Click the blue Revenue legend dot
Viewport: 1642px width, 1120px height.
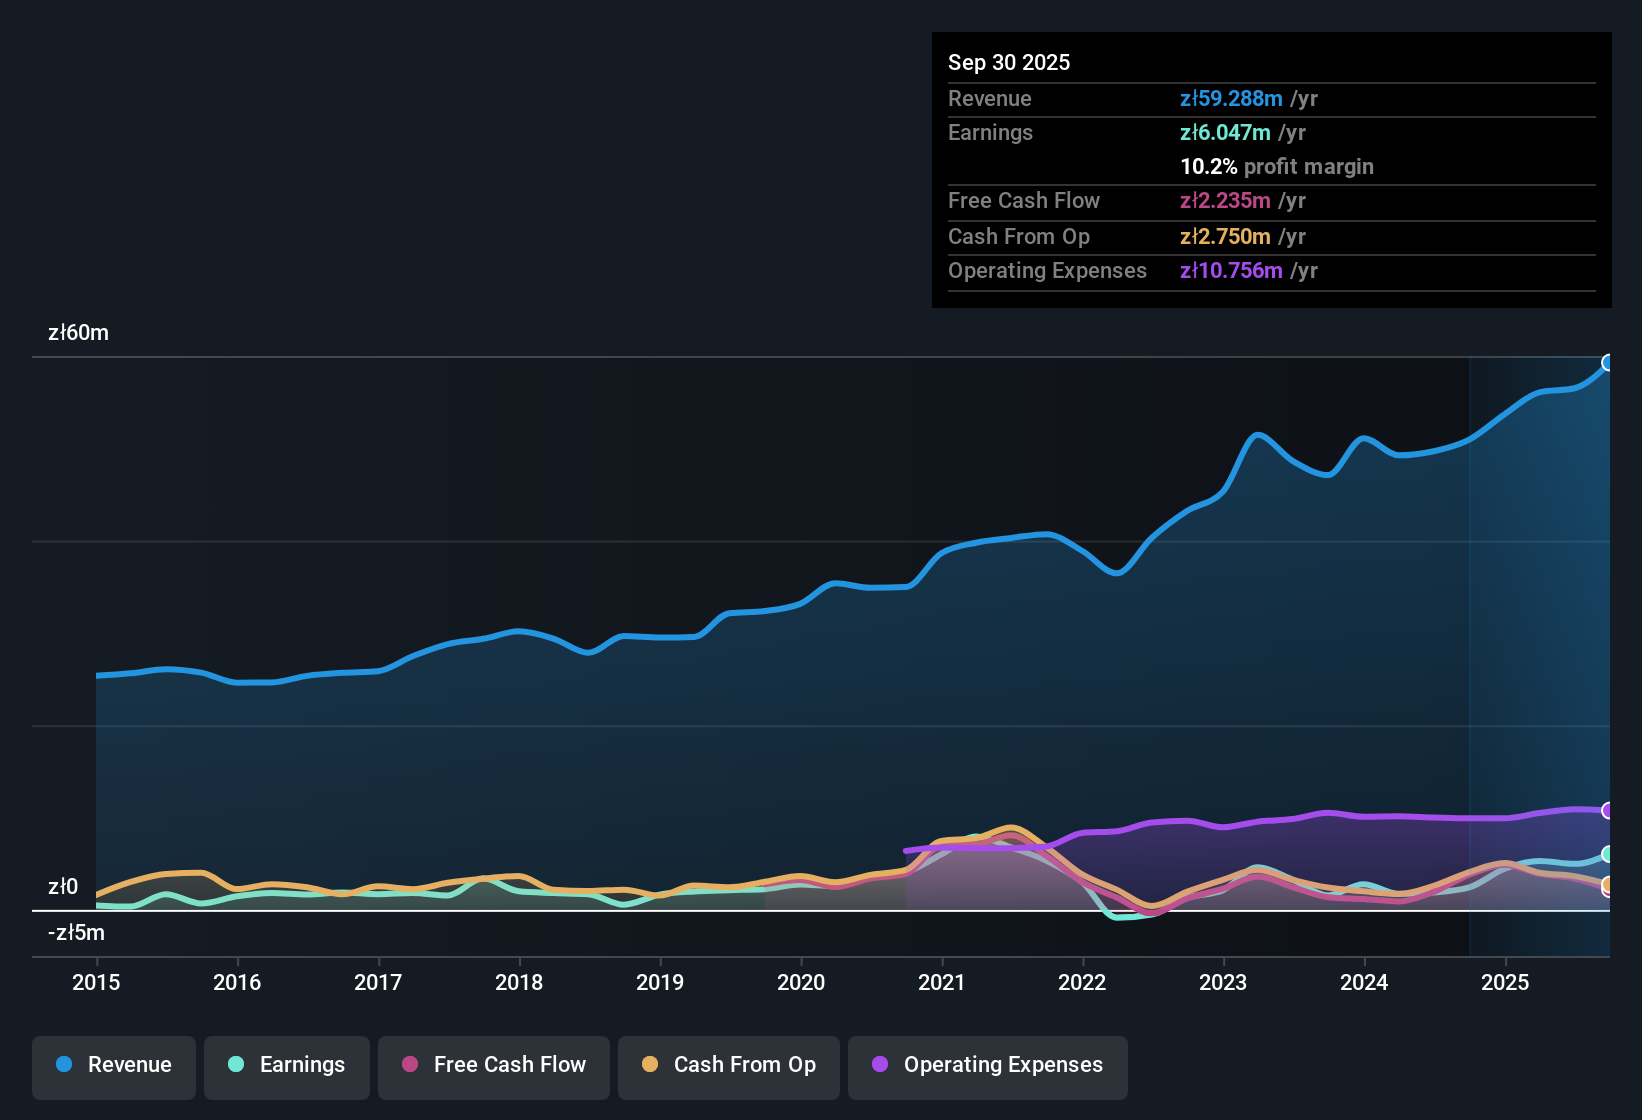[x=63, y=1065]
